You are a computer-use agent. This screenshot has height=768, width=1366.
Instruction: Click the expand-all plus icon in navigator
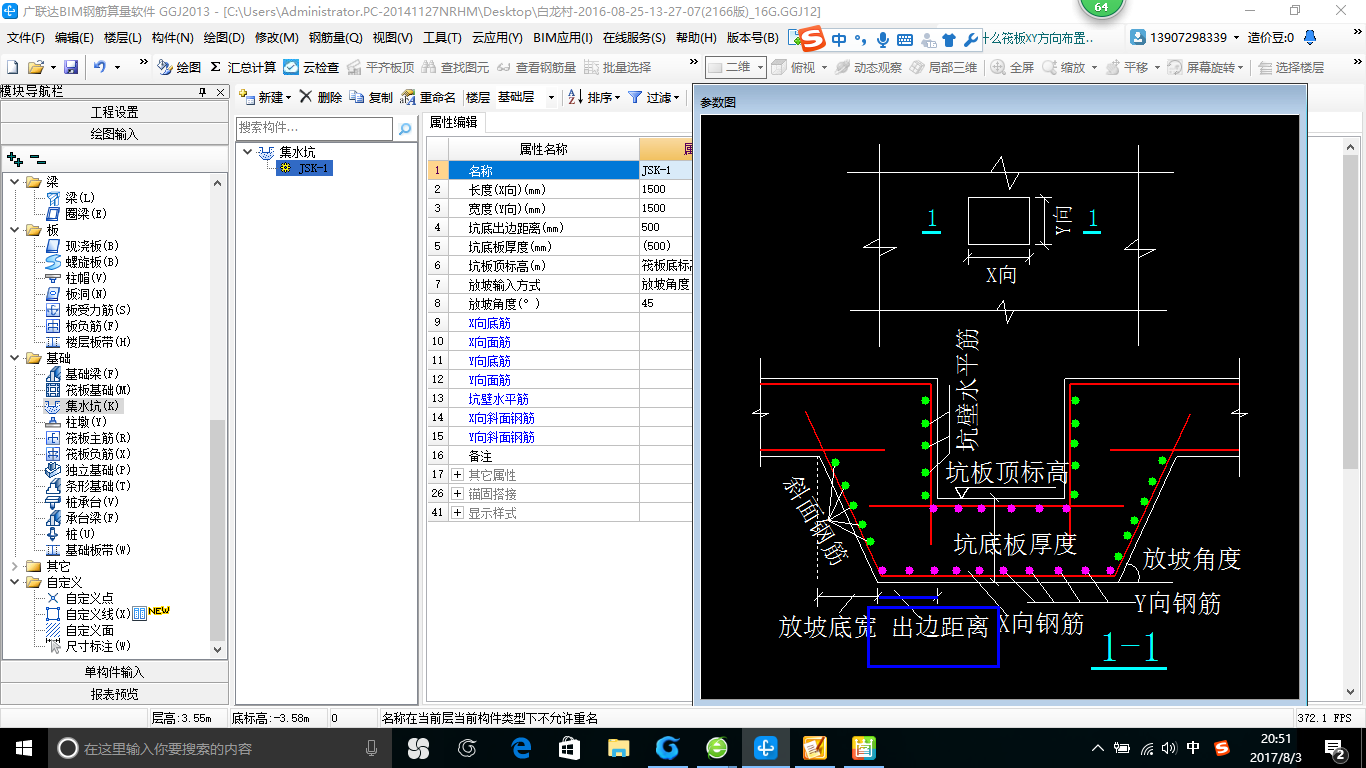click(x=15, y=158)
